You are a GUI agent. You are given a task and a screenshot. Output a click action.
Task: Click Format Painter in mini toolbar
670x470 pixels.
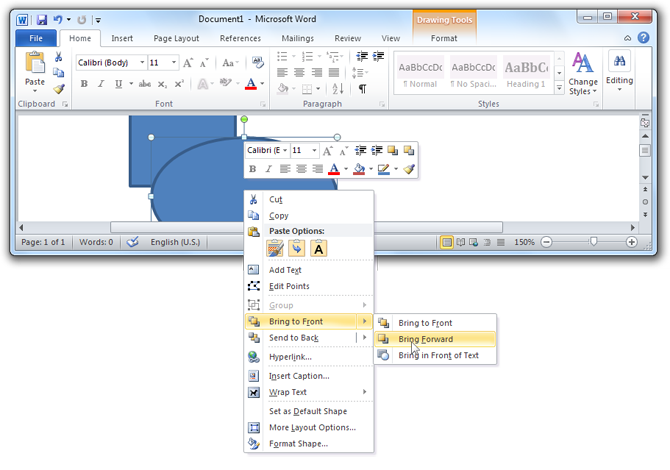tap(409, 169)
